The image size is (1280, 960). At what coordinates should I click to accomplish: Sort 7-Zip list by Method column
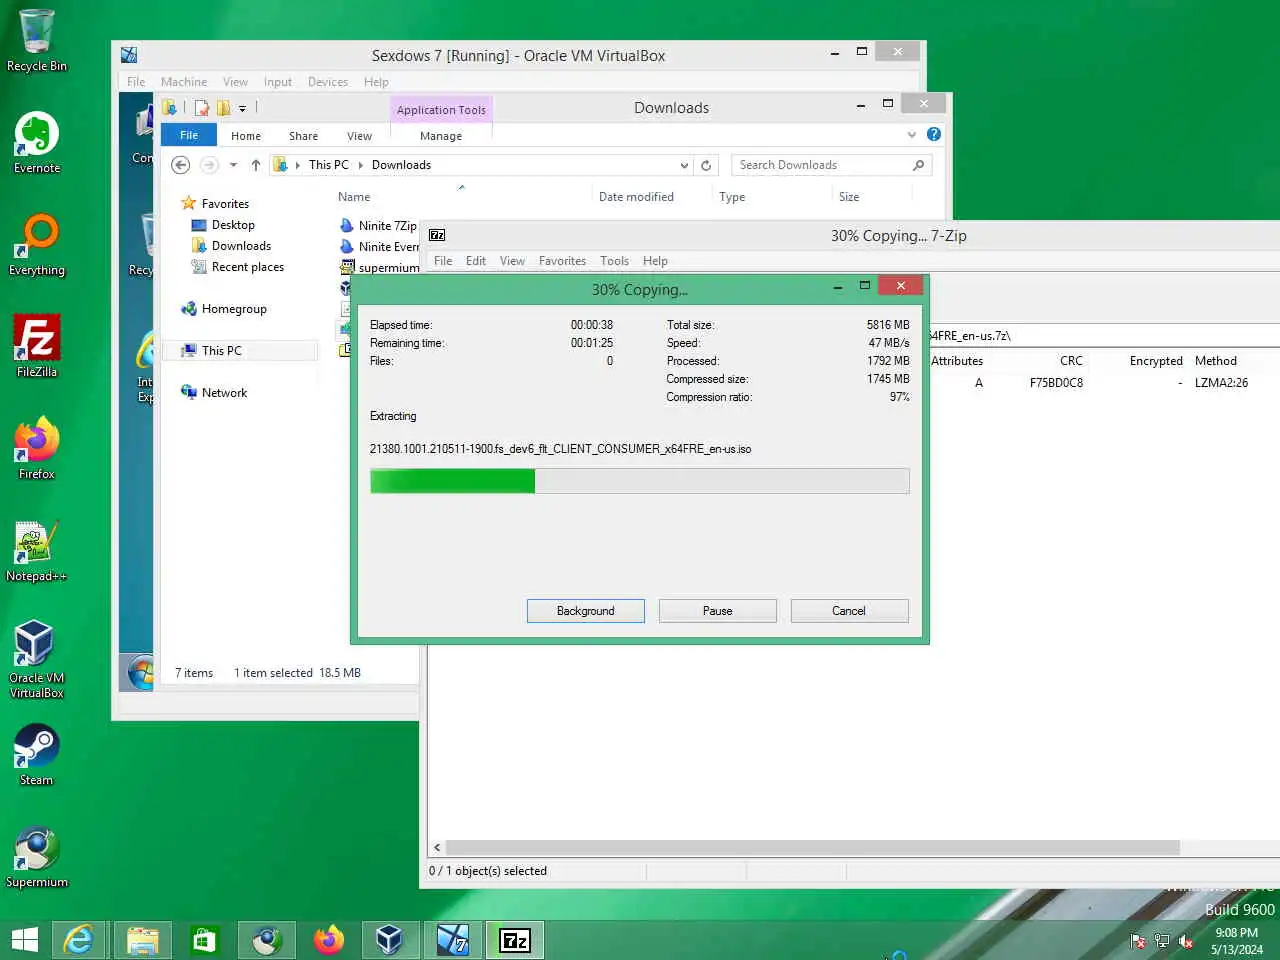click(x=1216, y=361)
